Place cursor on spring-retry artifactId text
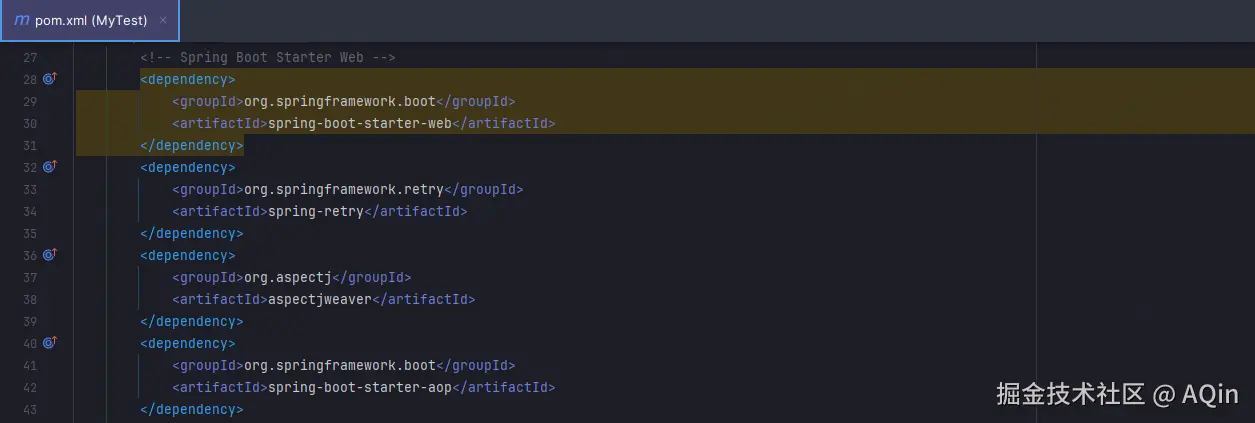 [x=315, y=212]
